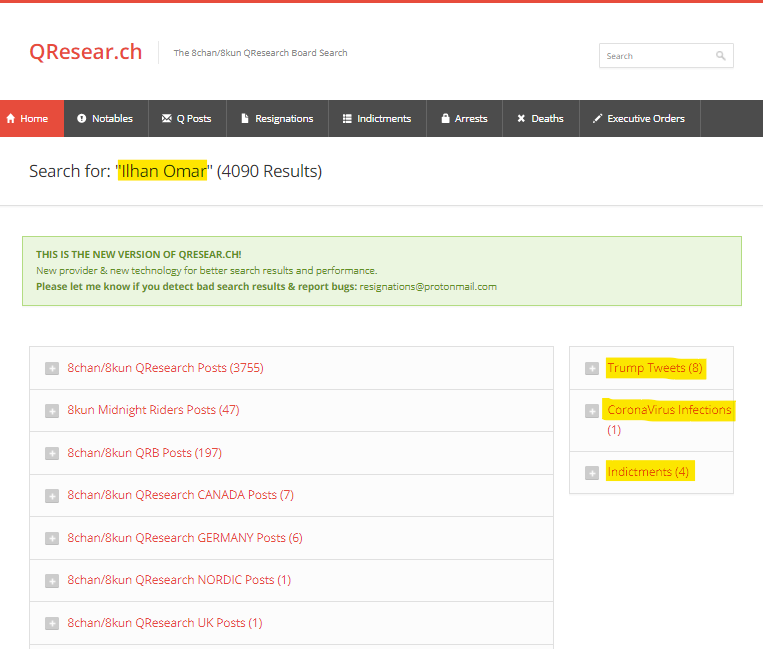Open 8chan/8kun QRB Posts (197) link
This screenshot has width=763, height=649.
coord(145,452)
